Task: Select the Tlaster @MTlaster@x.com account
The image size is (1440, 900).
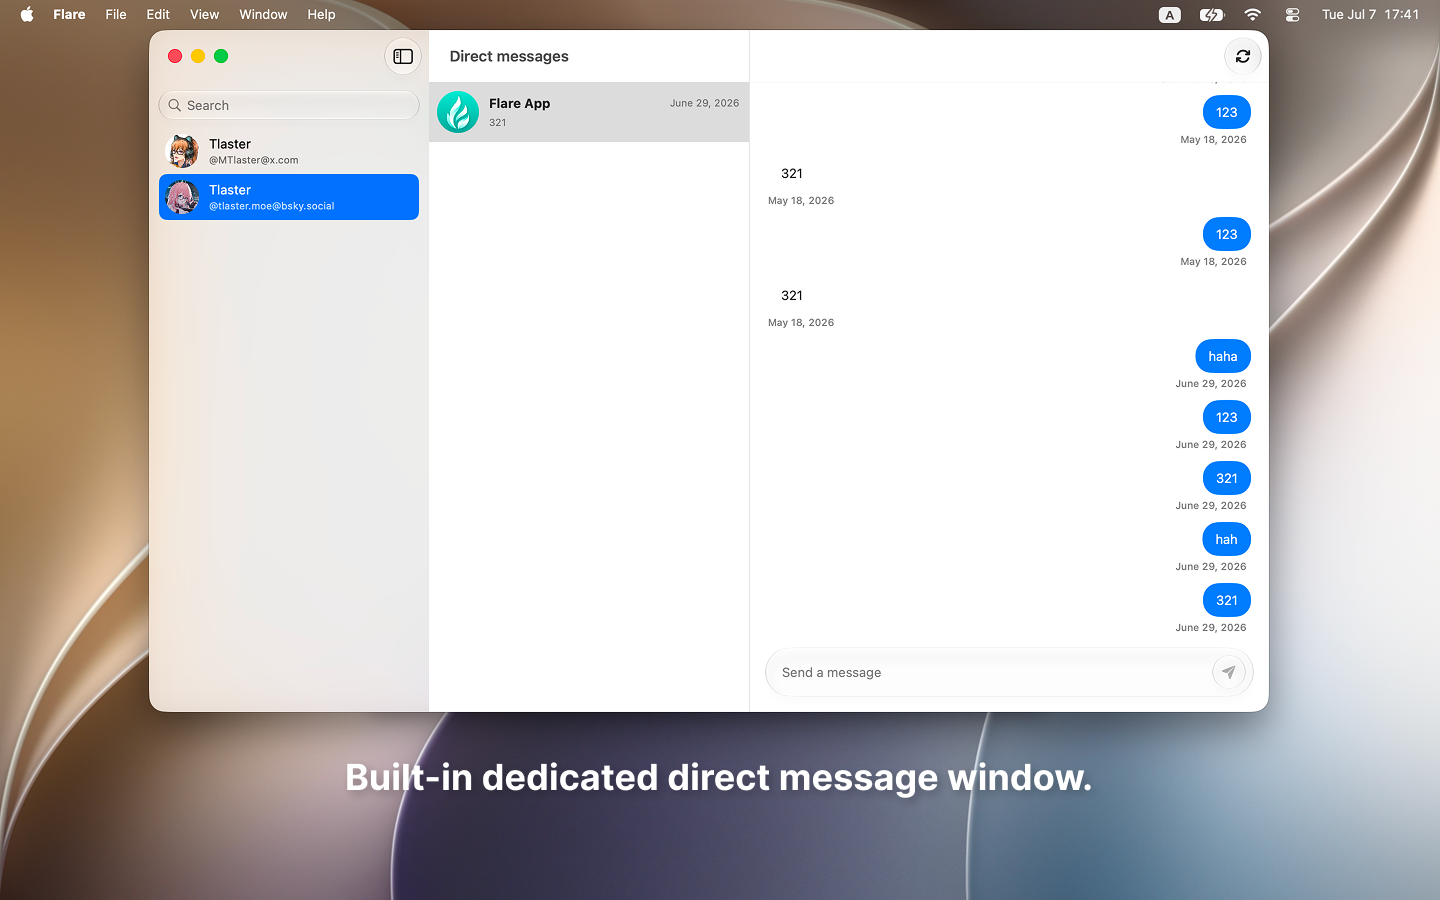Action: click(x=289, y=151)
